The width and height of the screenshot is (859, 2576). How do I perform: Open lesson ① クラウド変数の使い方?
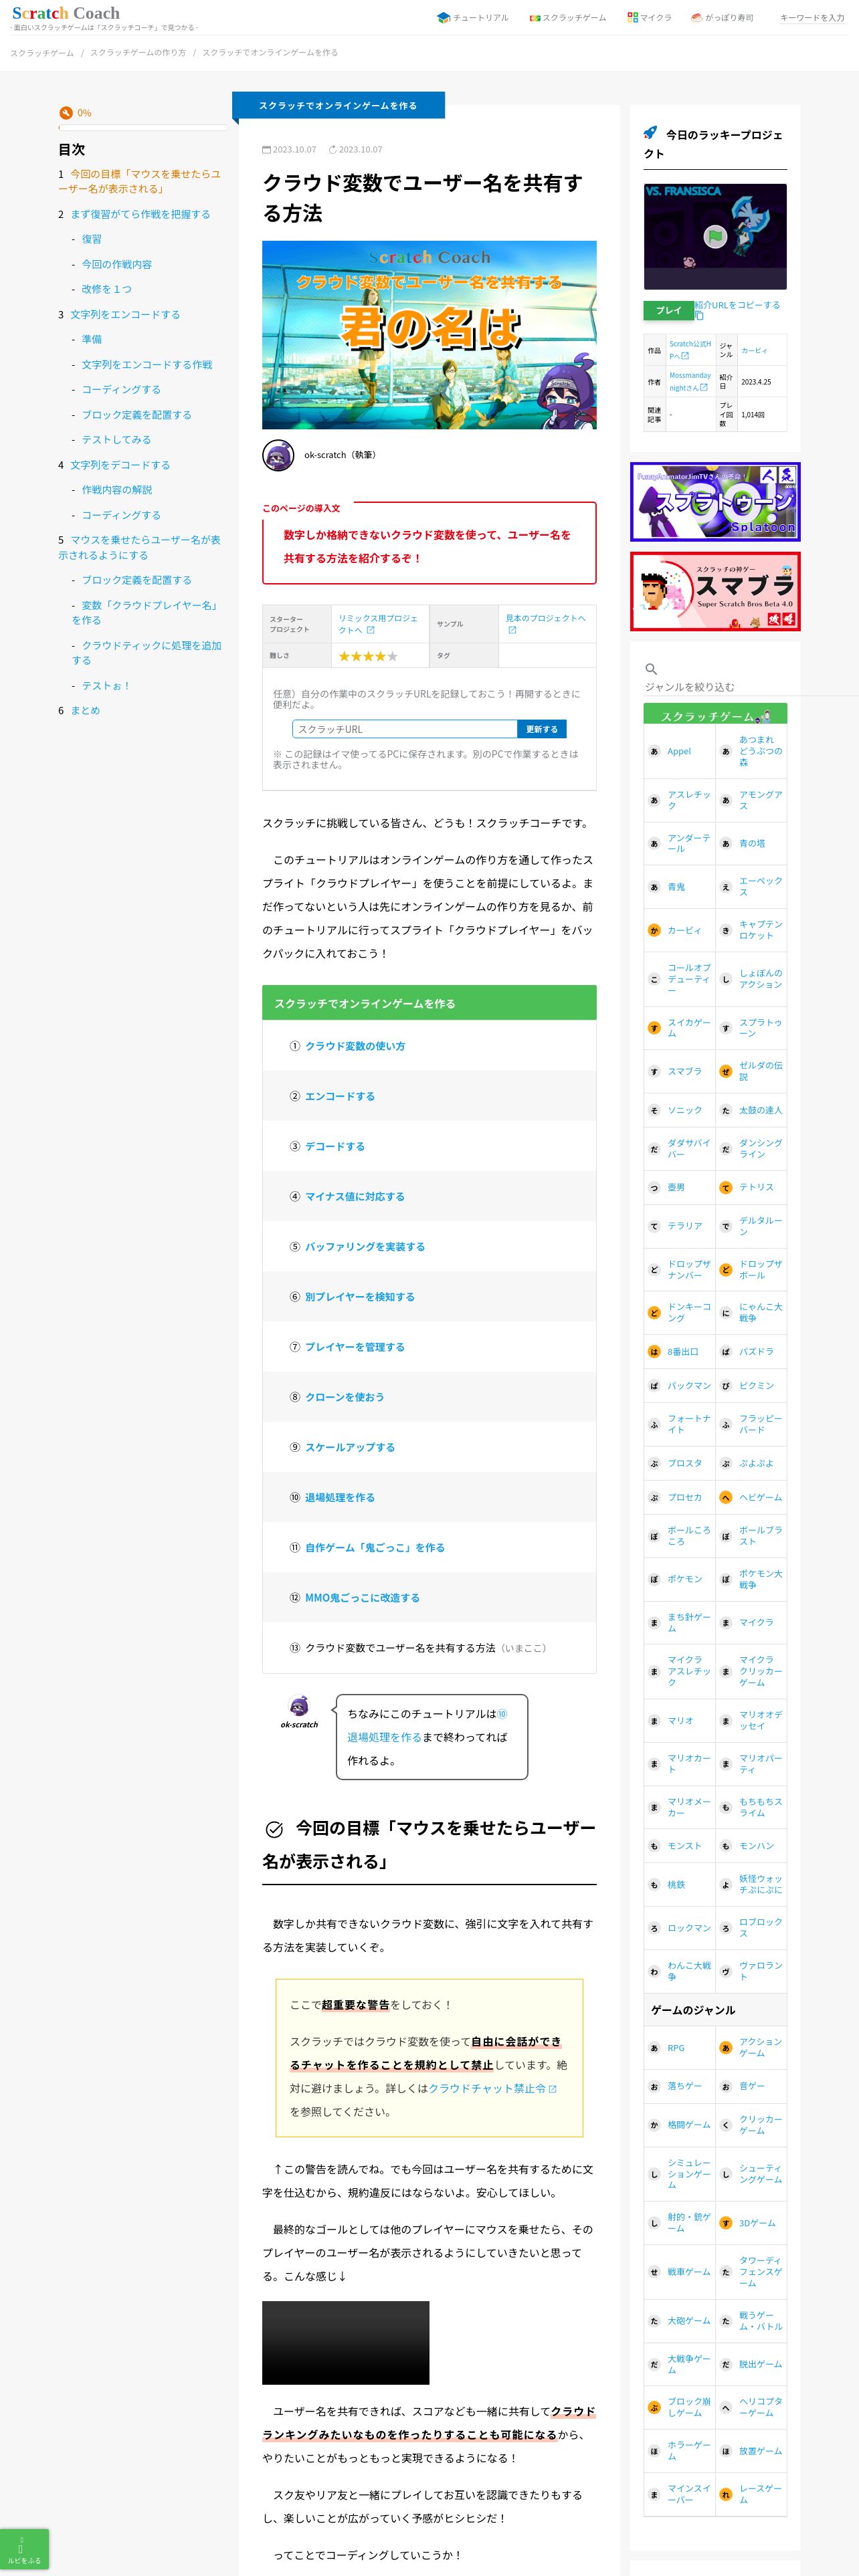355,1046
